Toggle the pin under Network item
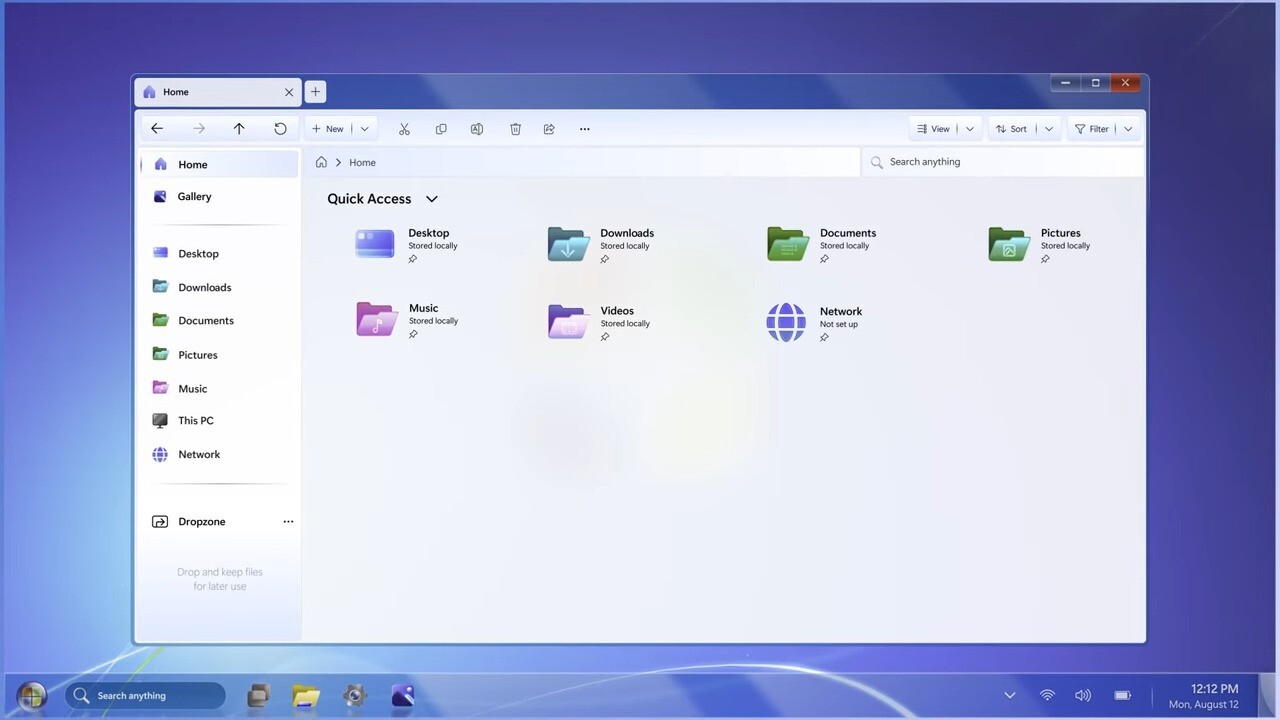Viewport: 1280px width, 720px height. click(824, 338)
